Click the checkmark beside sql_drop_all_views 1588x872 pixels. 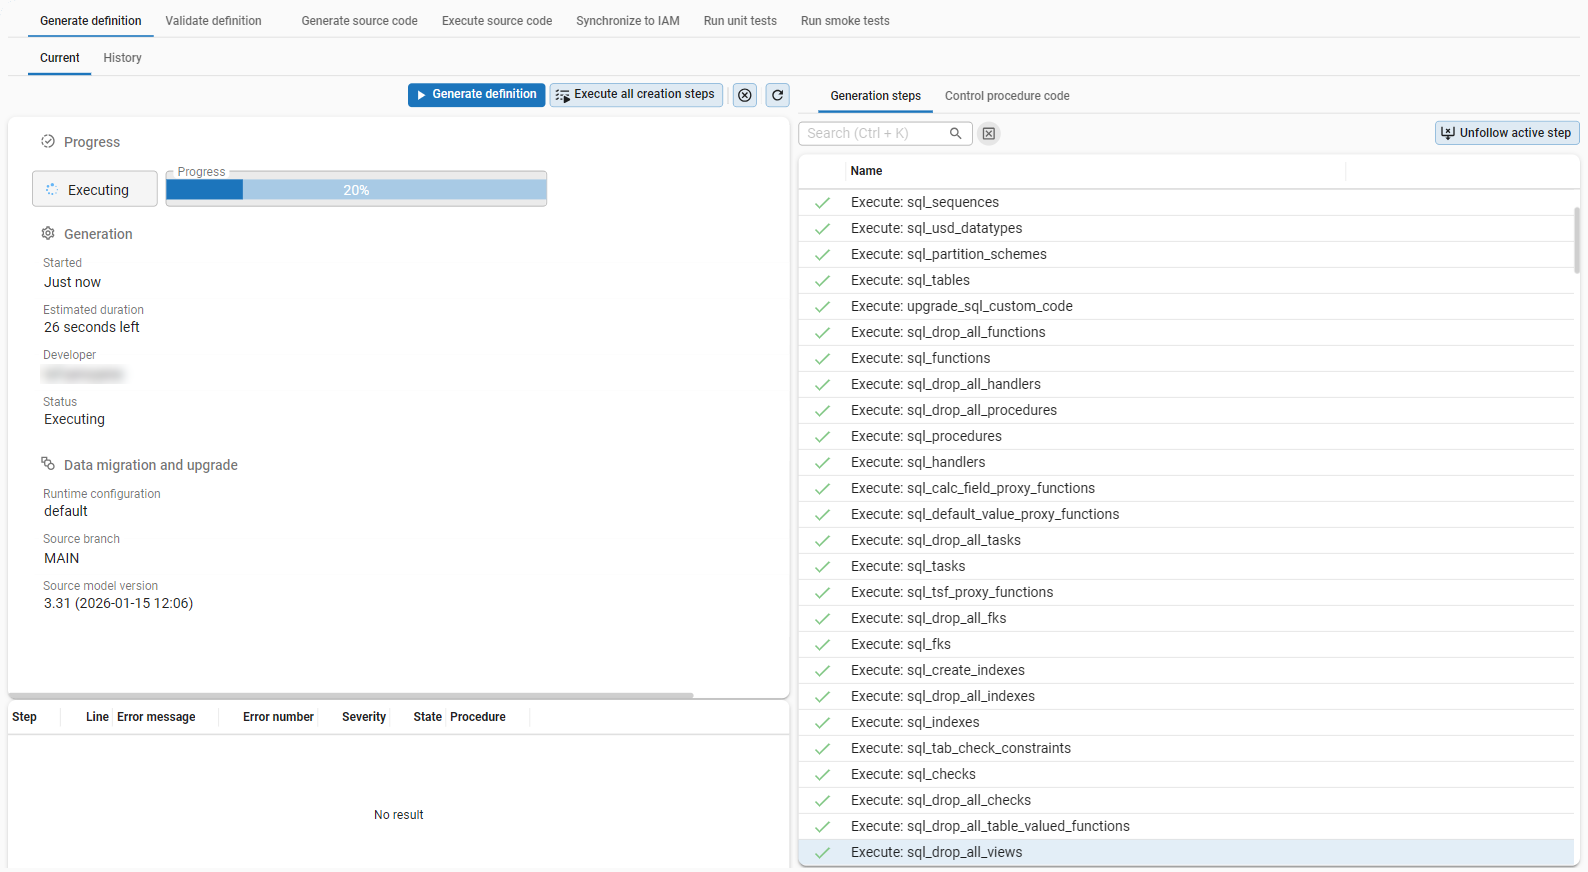(x=823, y=853)
